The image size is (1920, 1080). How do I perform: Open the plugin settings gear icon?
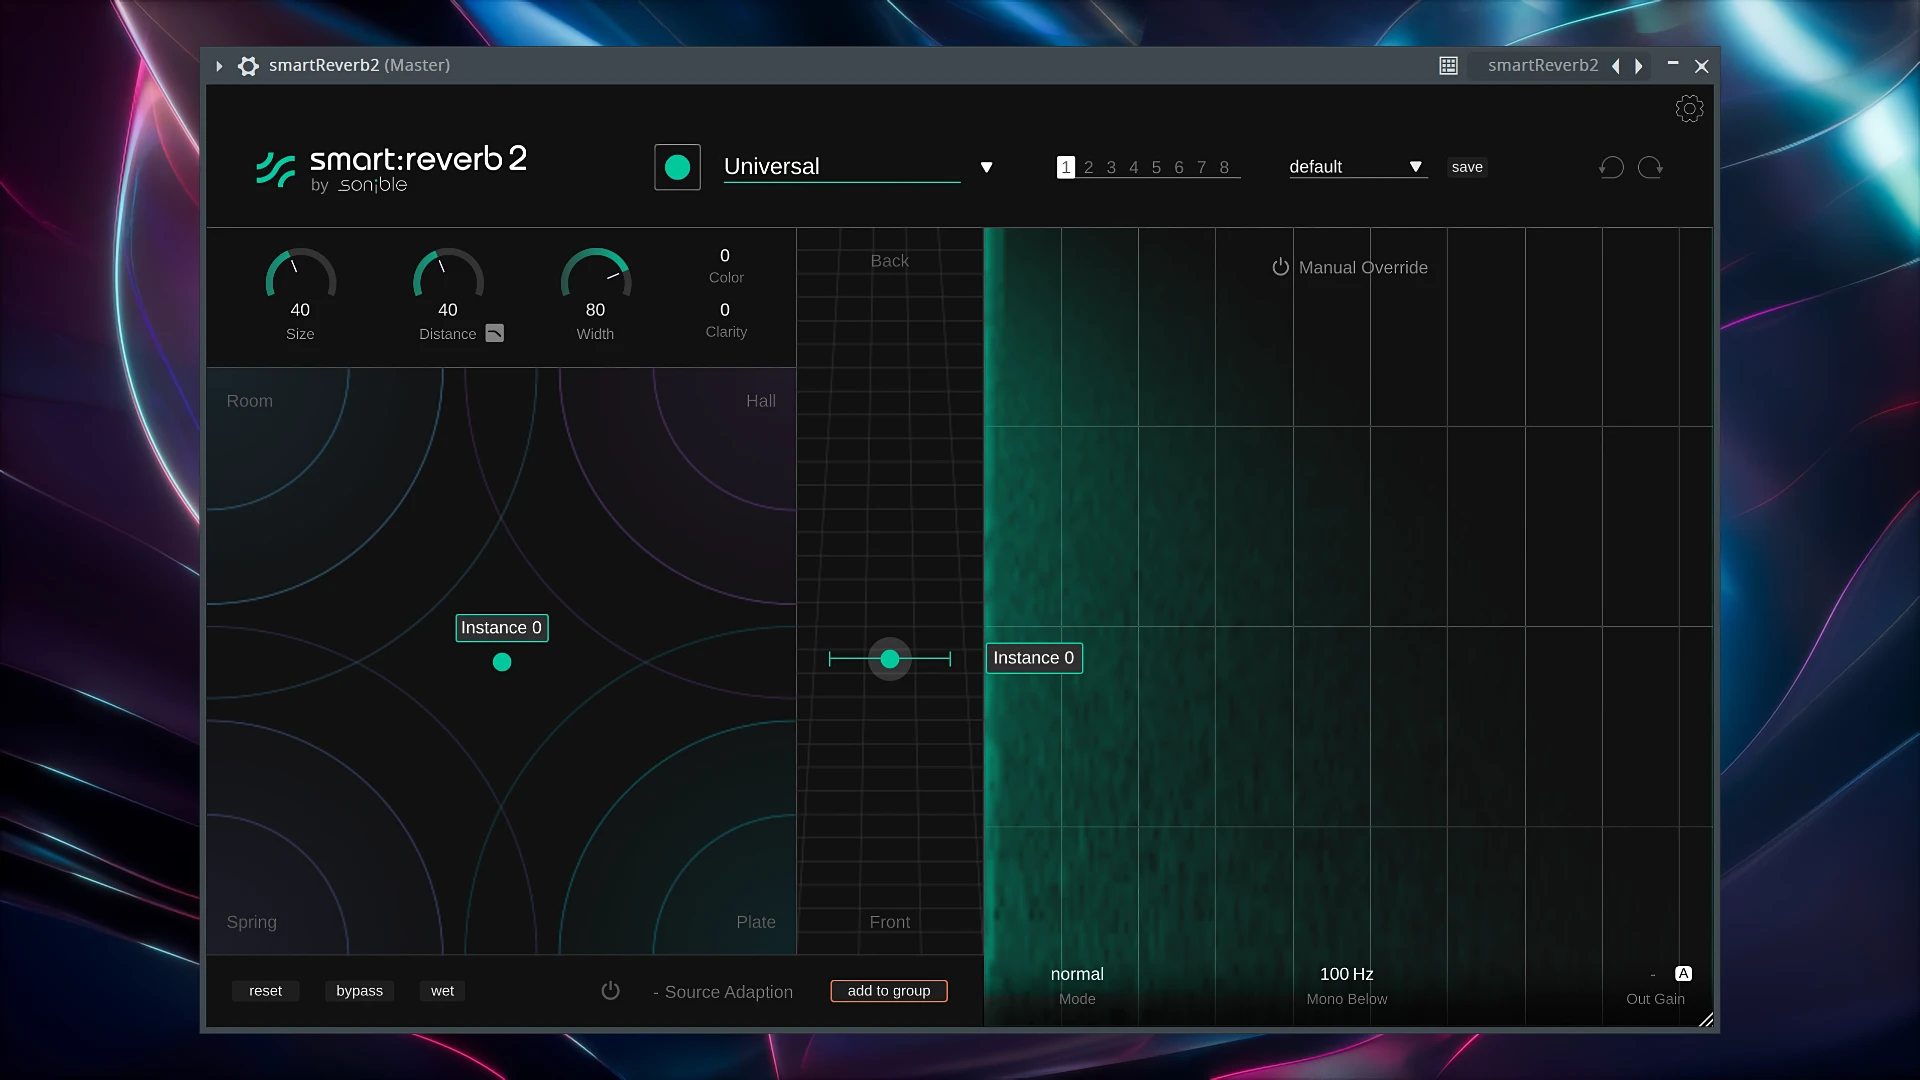point(1689,109)
